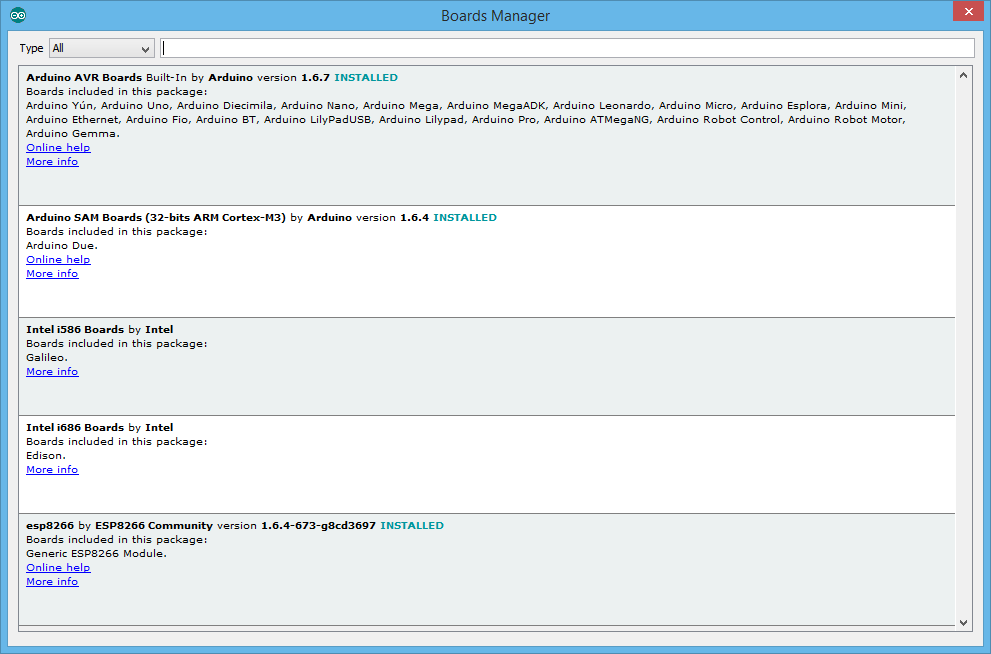Click the scrollbar down arrow
This screenshot has height=654, width=991.
(963, 622)
